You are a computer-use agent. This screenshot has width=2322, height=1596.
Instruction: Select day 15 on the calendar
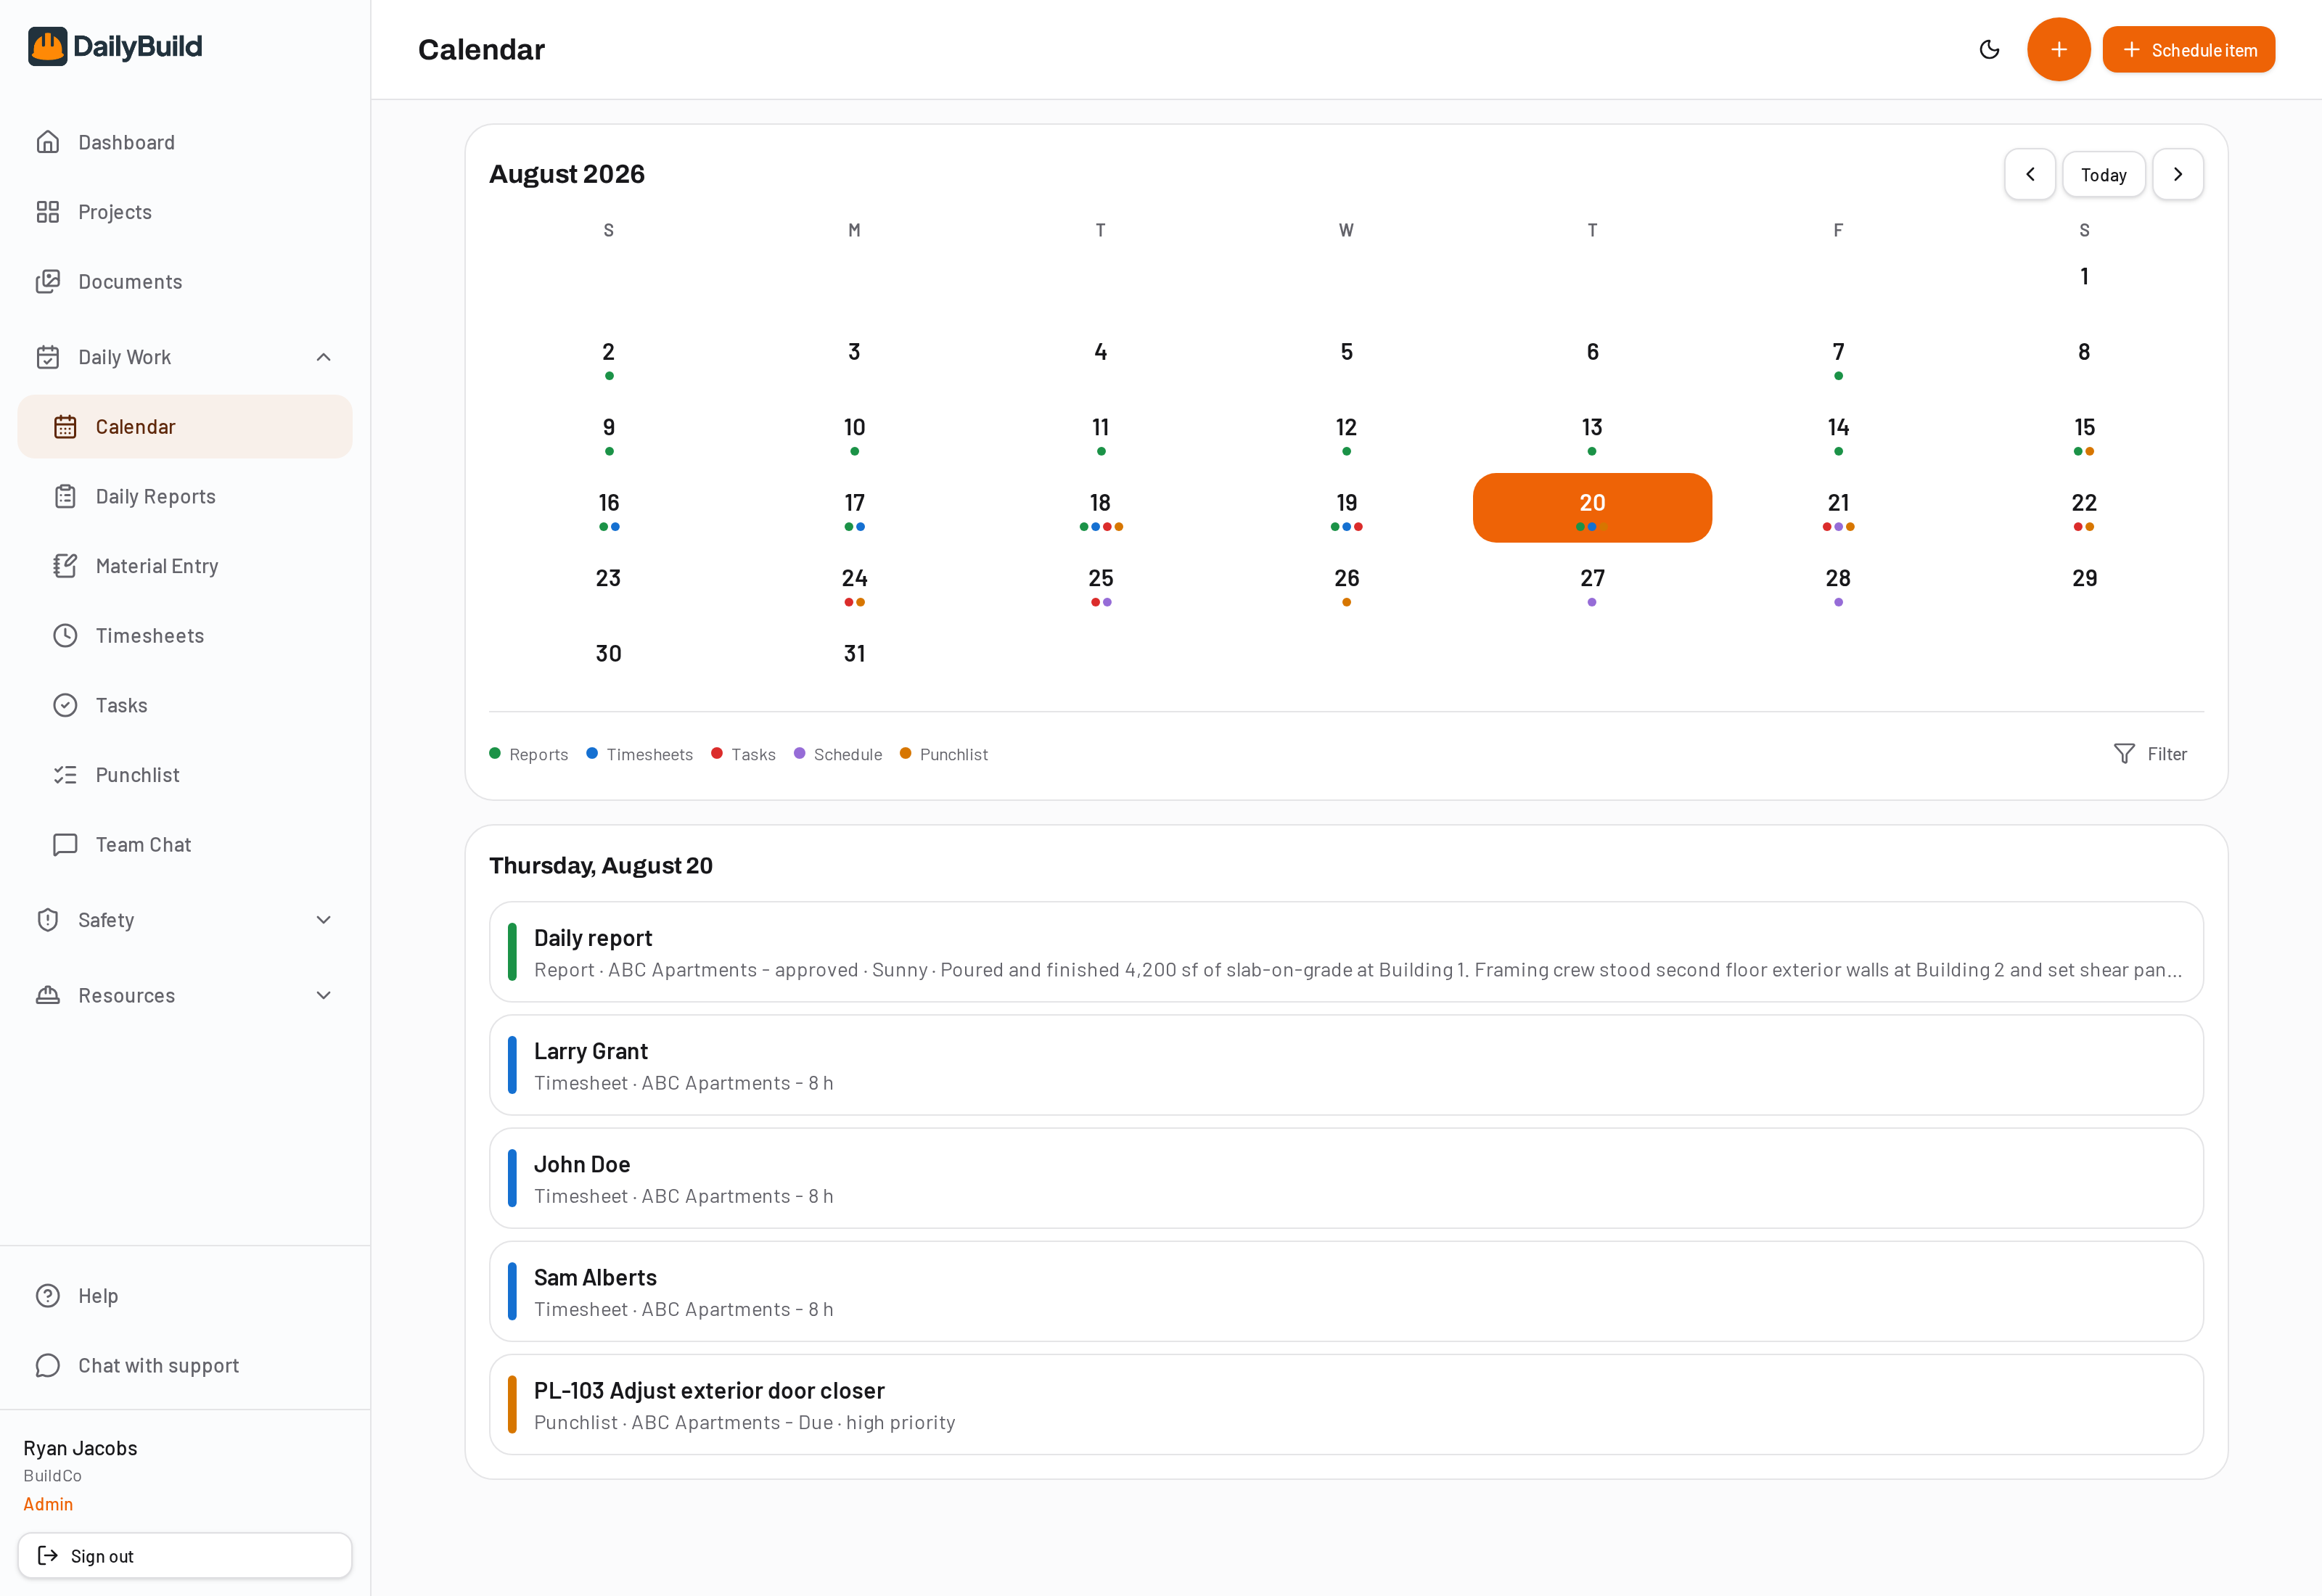pos(2084,433)
